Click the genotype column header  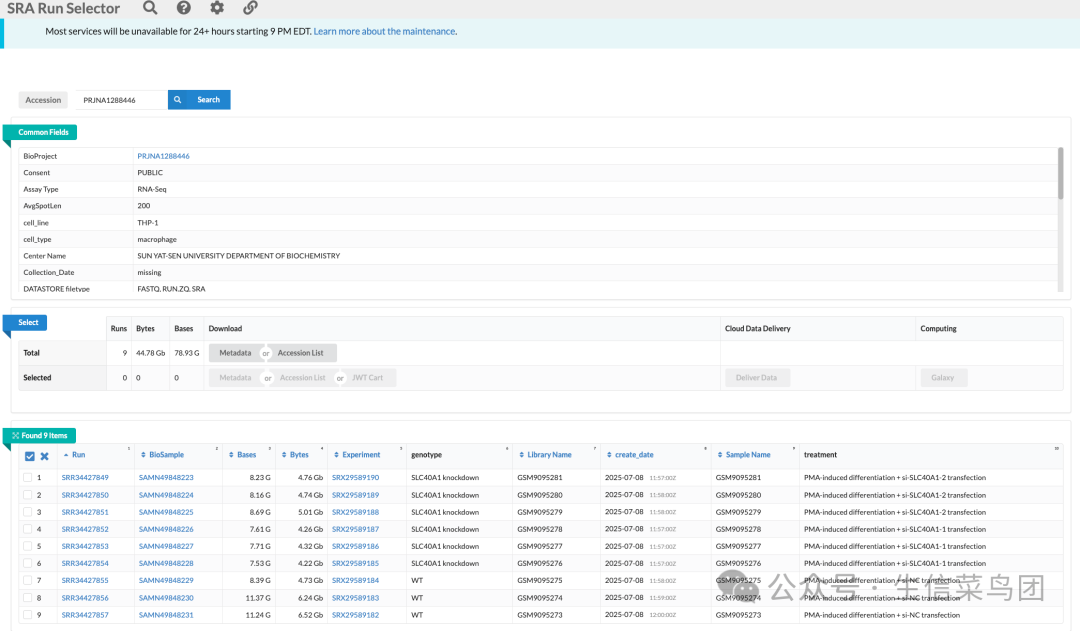click(x=426, y=455)
